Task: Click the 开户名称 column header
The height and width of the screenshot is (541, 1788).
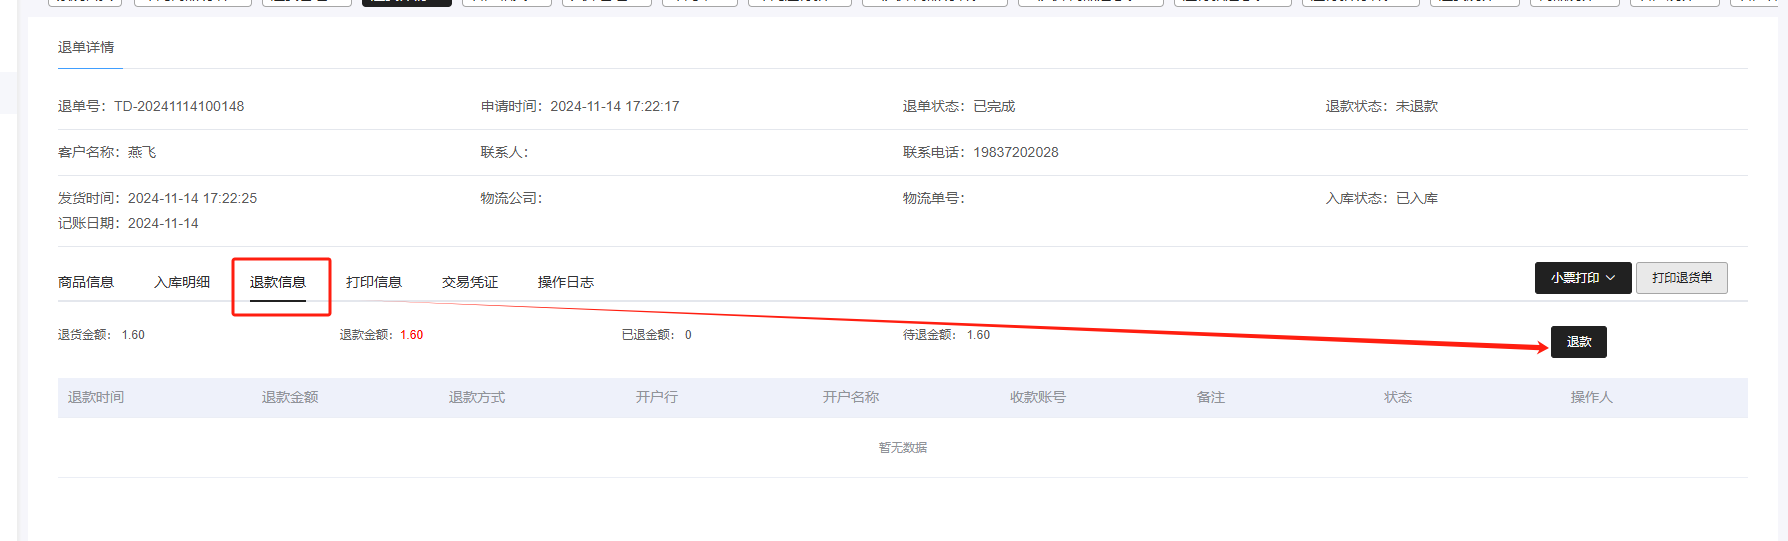Action: 851,397
